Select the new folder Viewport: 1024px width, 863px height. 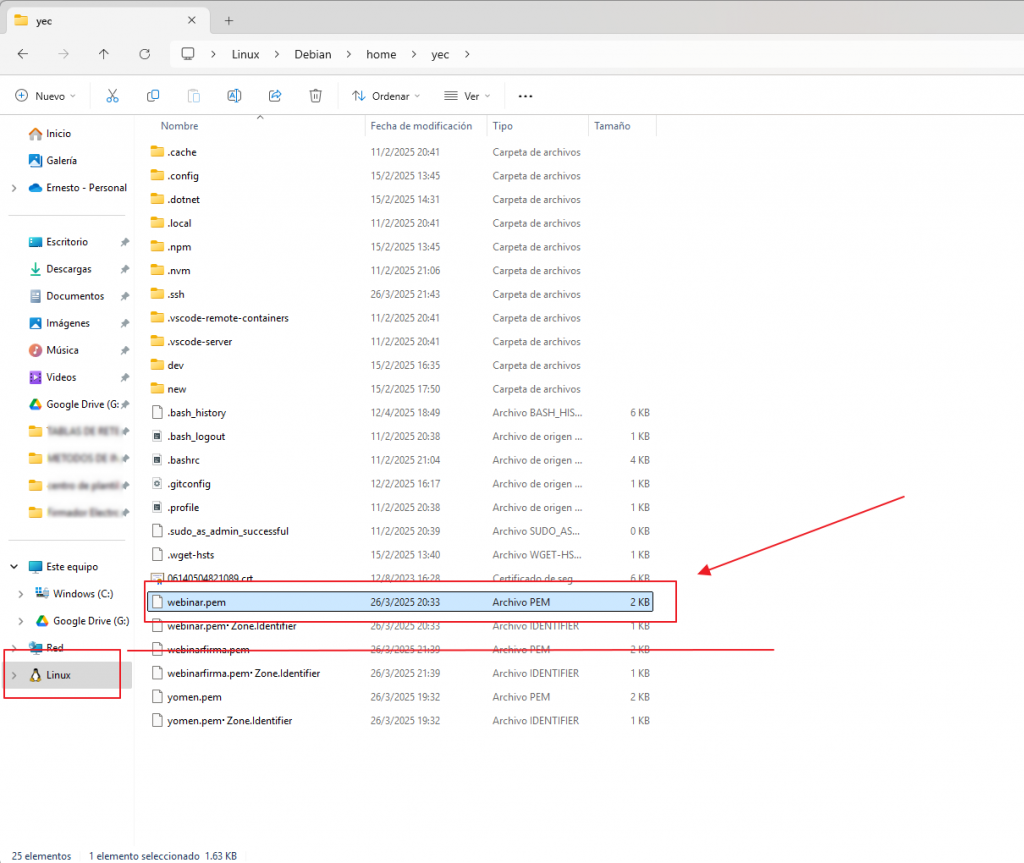400,389
